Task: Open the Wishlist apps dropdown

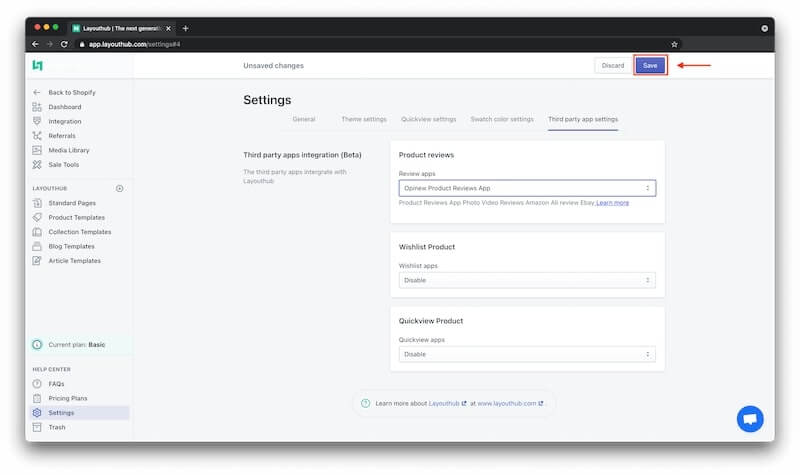Action: tap(527, 280)
